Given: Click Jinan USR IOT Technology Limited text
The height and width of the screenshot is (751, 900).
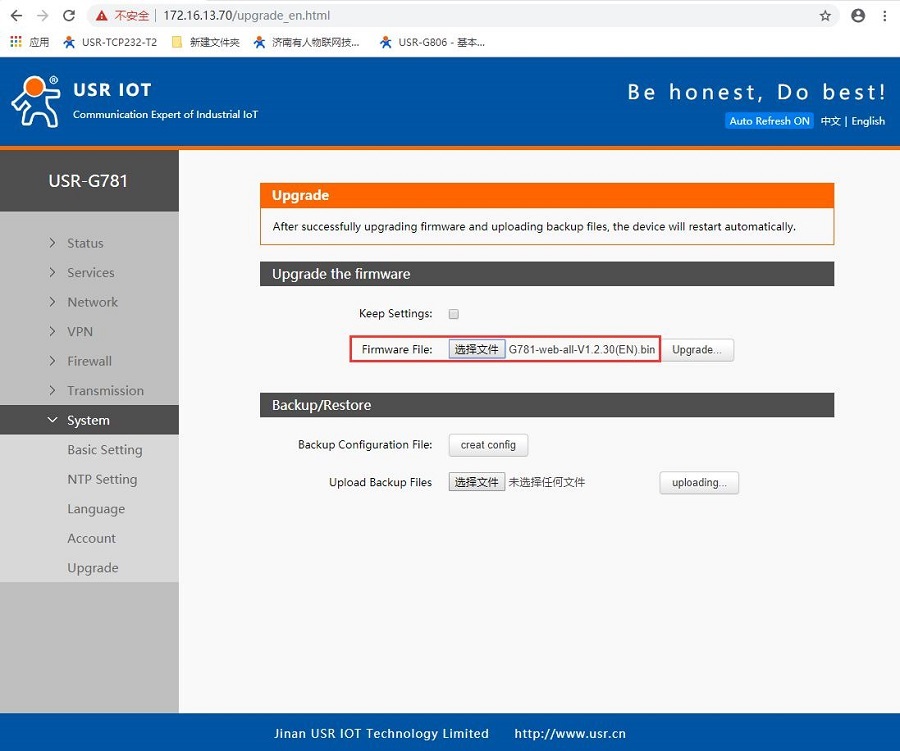Looking at the screenshot, I should coord(381,733).
